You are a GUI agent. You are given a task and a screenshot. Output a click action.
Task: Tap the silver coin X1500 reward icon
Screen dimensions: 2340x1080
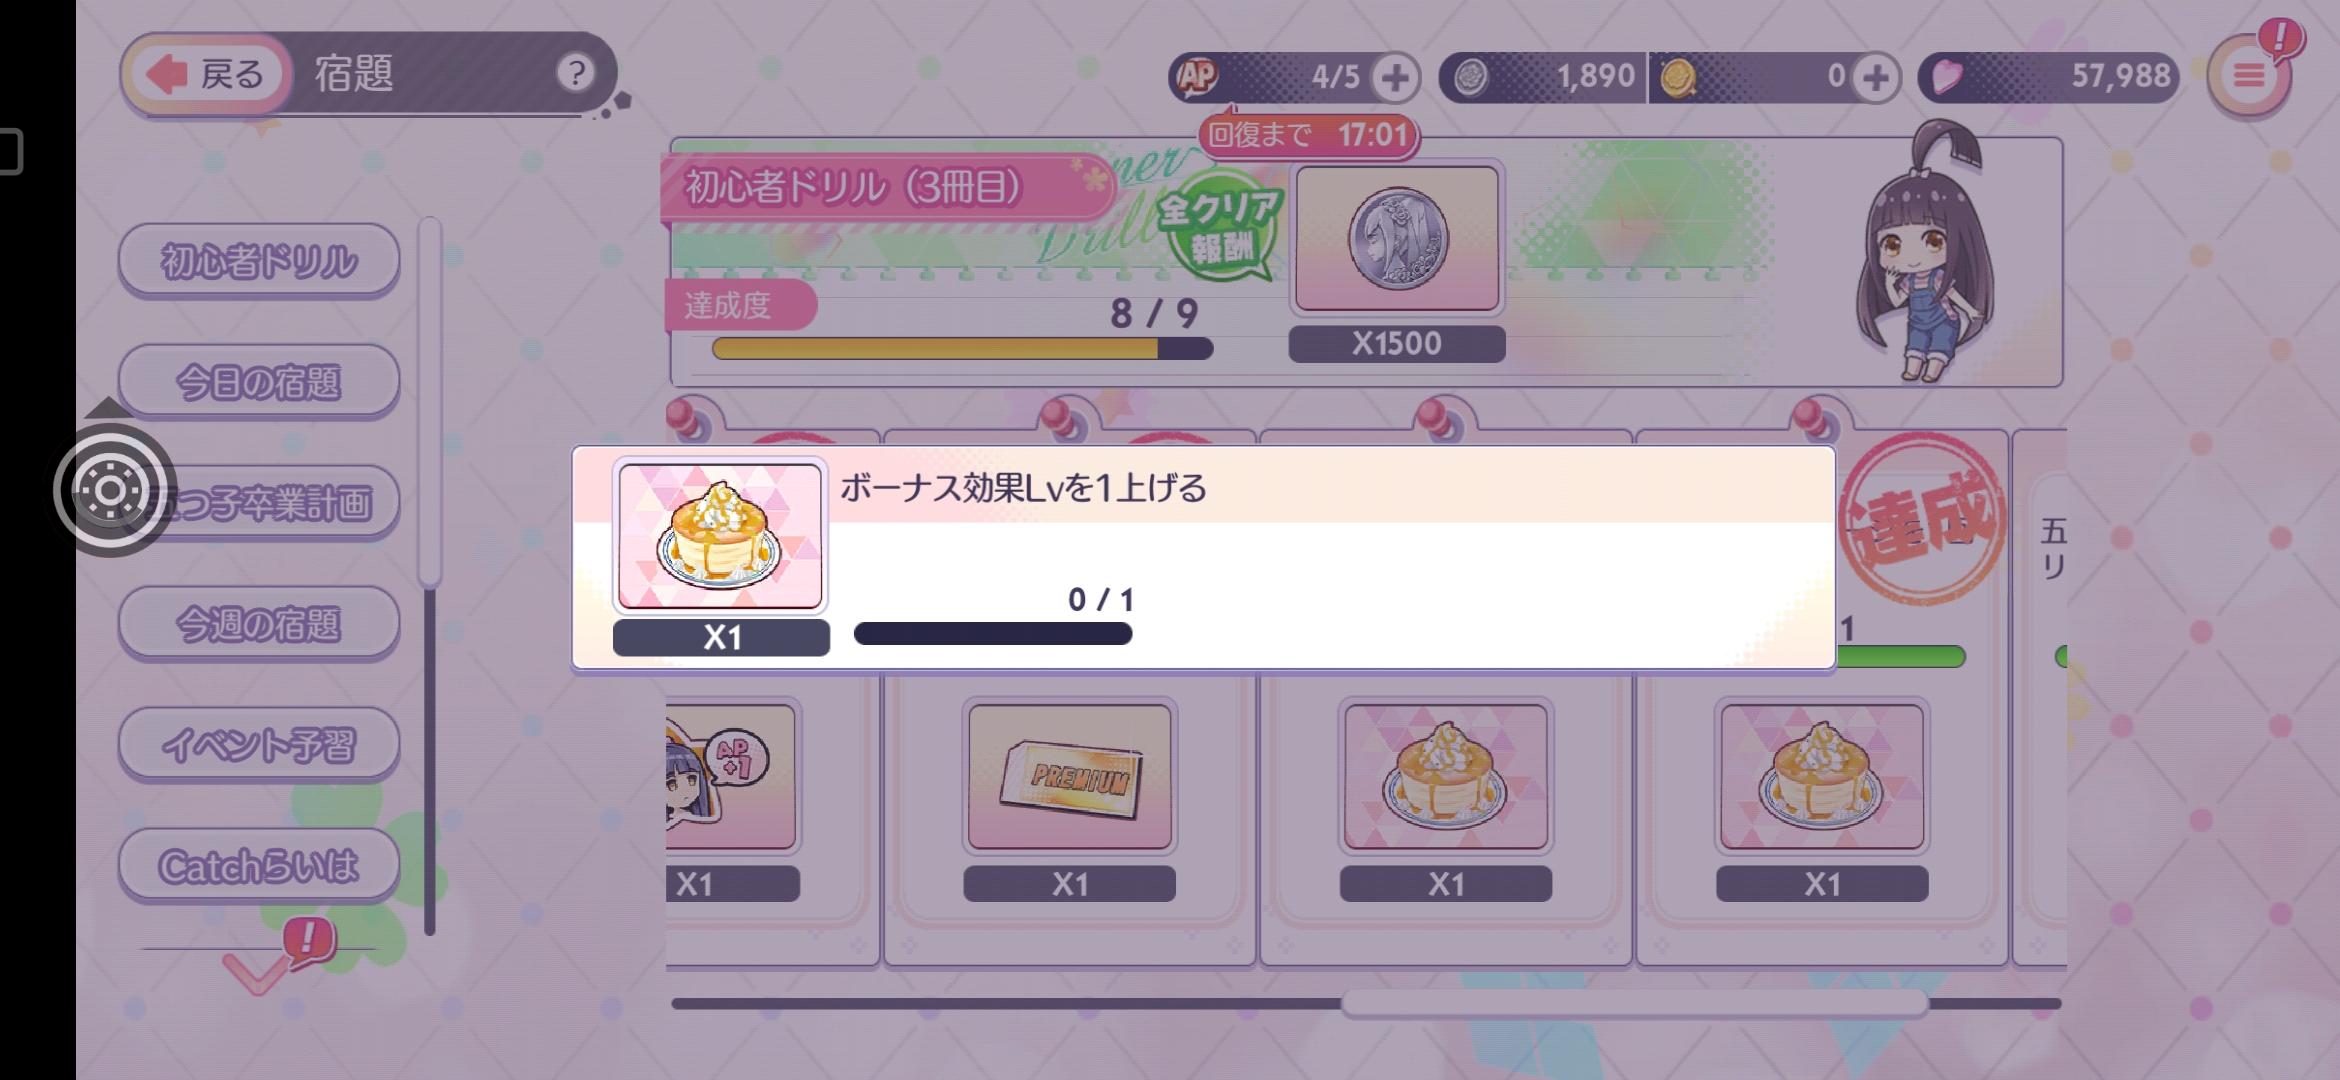1397,239
